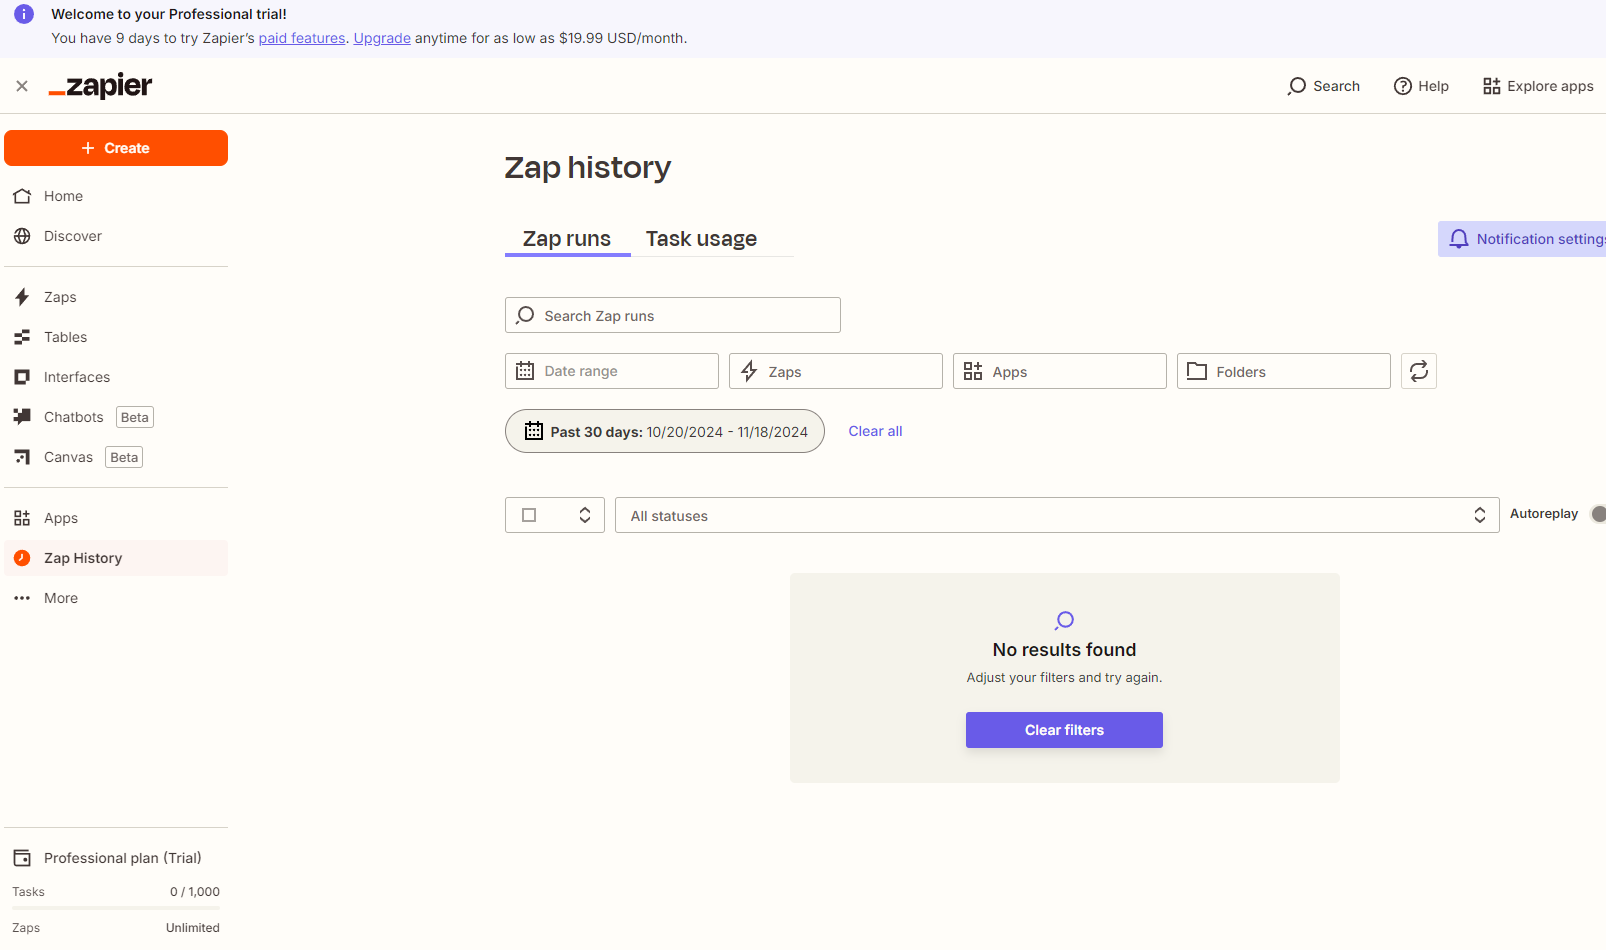The height and width of the screenshot is (950, 1606).
Task: Click the Interfaces sidebar icon
Action: (22, 377)
